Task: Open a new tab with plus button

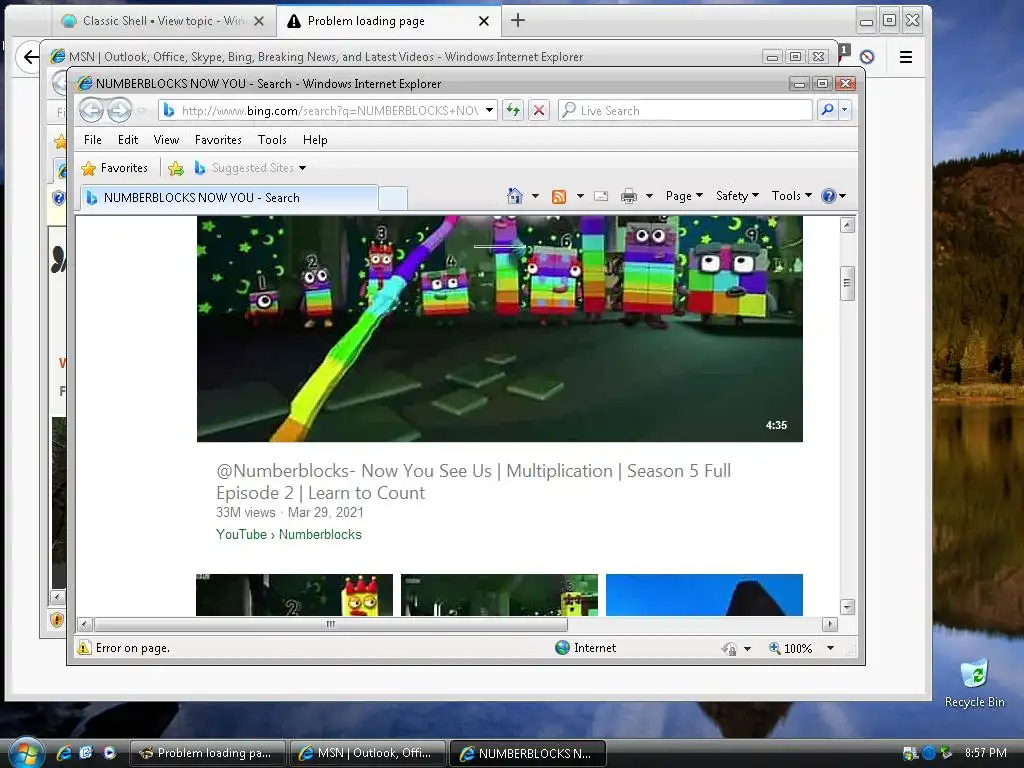Action: [x=518, y=20]
